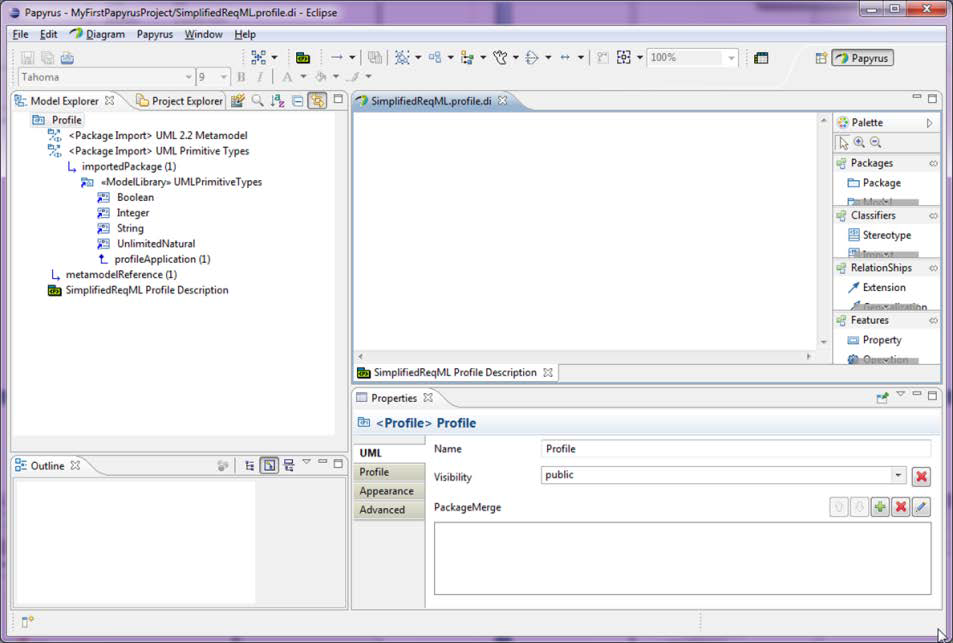Click the select all toolbar icon
The height and width of the screenshot is (643, 953).
(402, 58)
